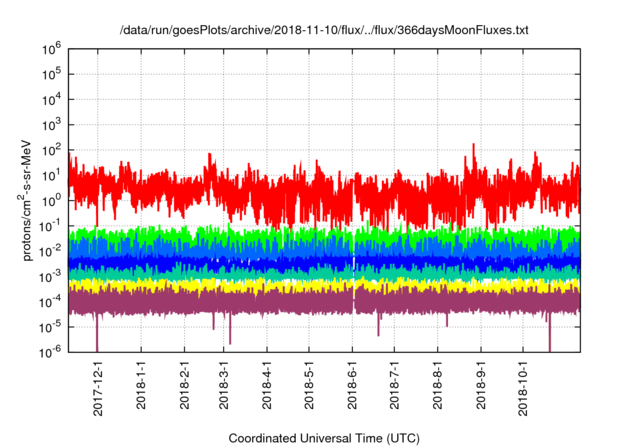Click the maroon lowest flux band
Image resolution: width=640 pixels, height=448 pixels.
[x=300, y=300]
